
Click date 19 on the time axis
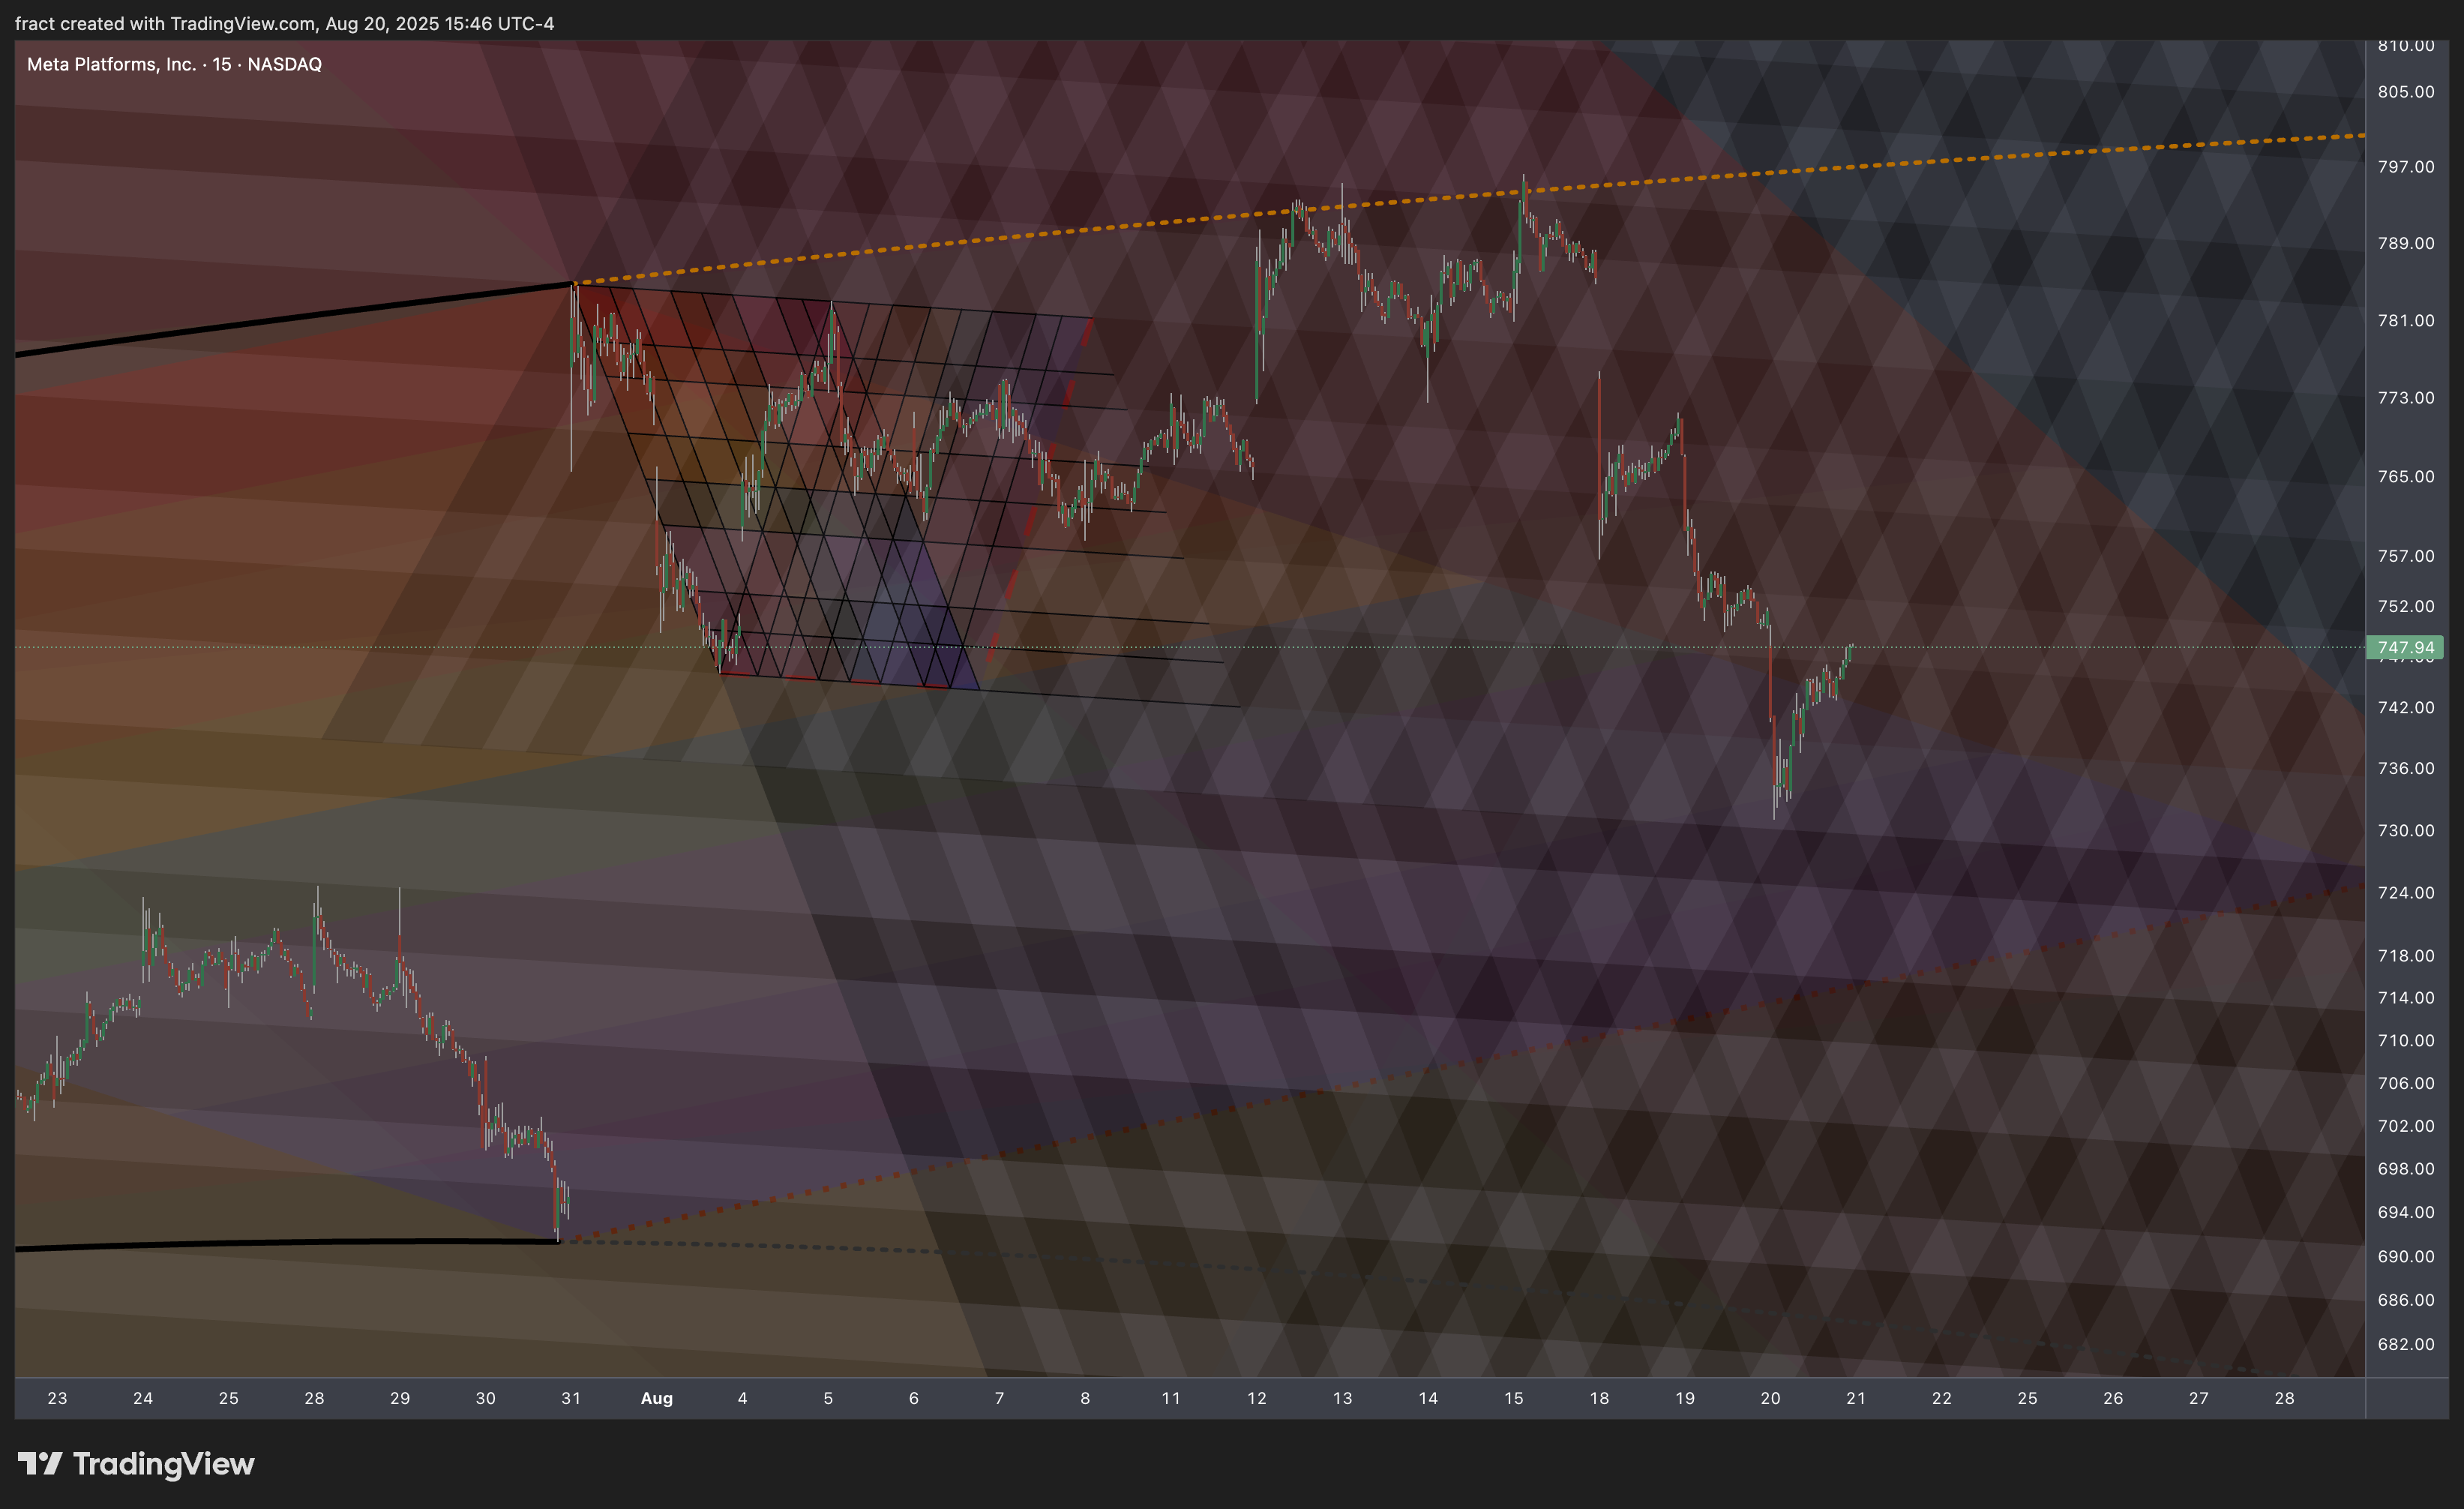(x=1685, y=1398)
